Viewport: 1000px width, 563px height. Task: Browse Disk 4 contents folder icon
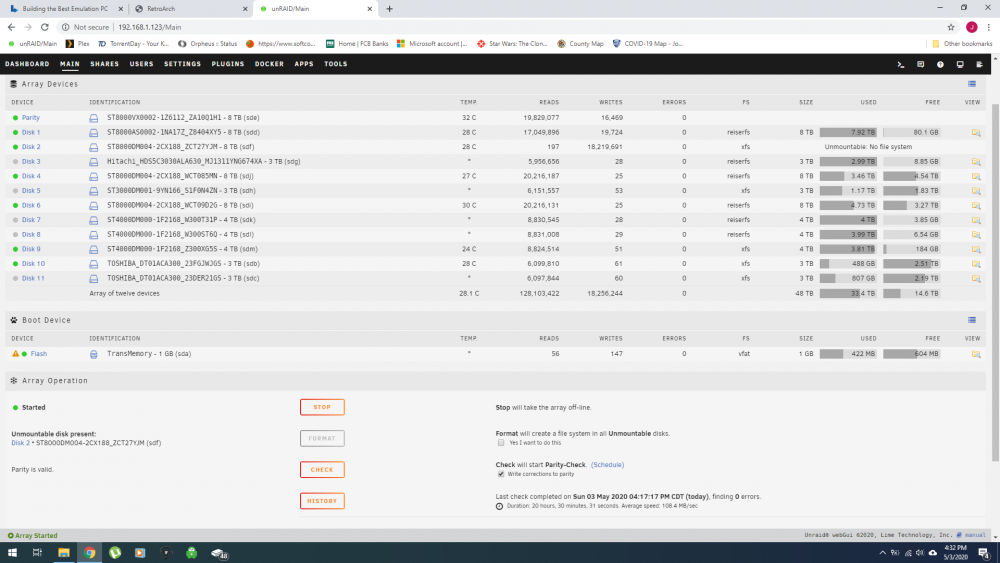pos(976,177)
